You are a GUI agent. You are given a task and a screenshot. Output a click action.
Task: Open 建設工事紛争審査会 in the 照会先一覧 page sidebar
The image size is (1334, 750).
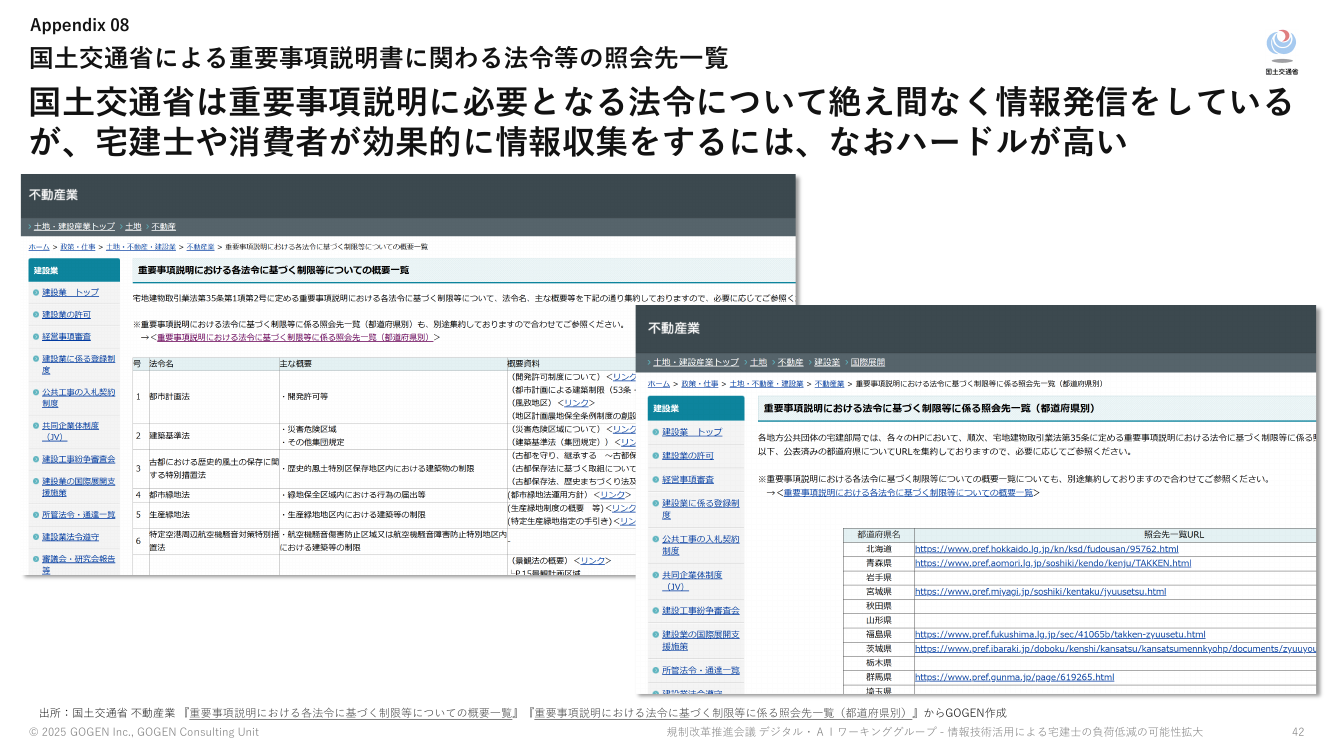click(701, 610)
